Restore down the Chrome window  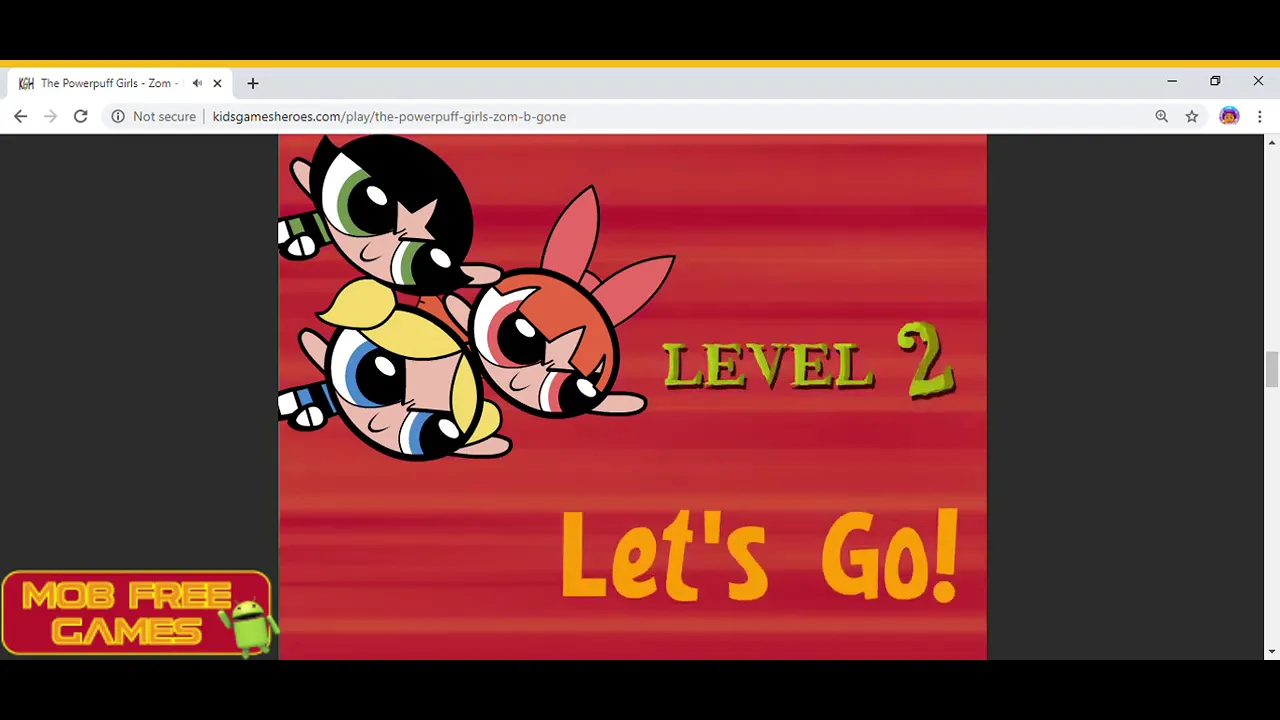(1215, 81)
